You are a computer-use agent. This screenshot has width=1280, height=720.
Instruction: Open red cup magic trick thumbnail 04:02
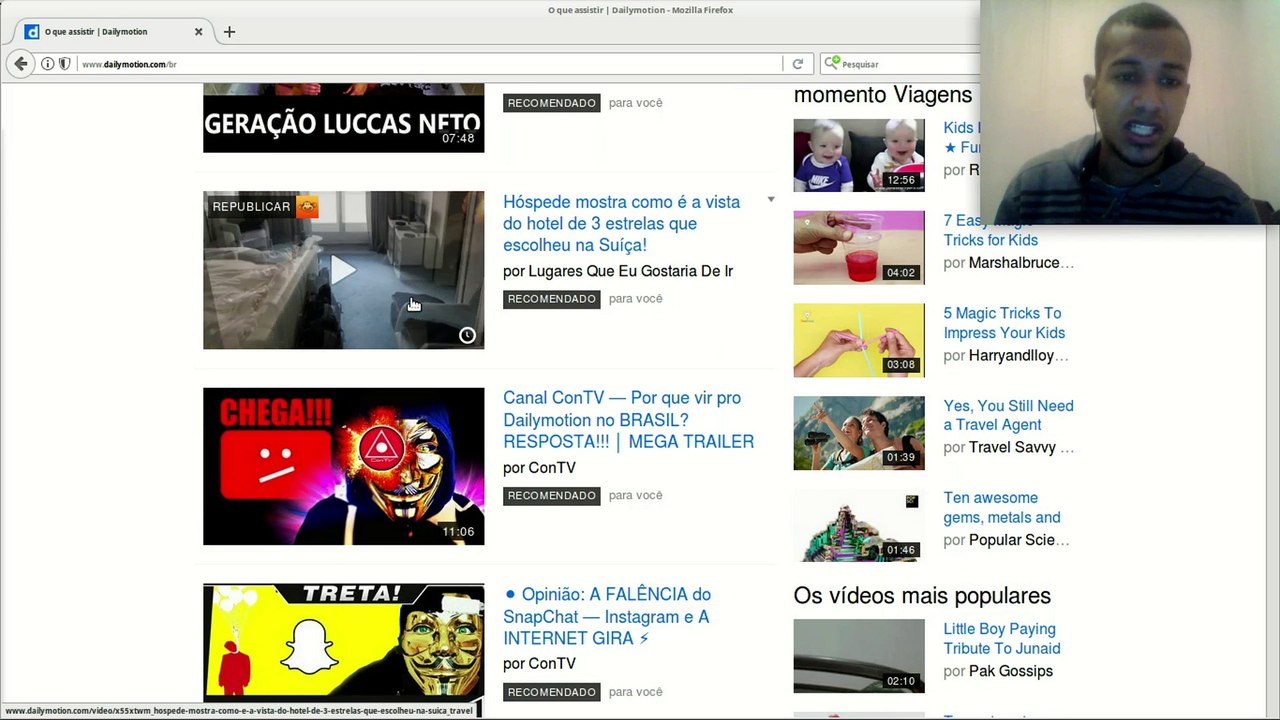(859, 247)
